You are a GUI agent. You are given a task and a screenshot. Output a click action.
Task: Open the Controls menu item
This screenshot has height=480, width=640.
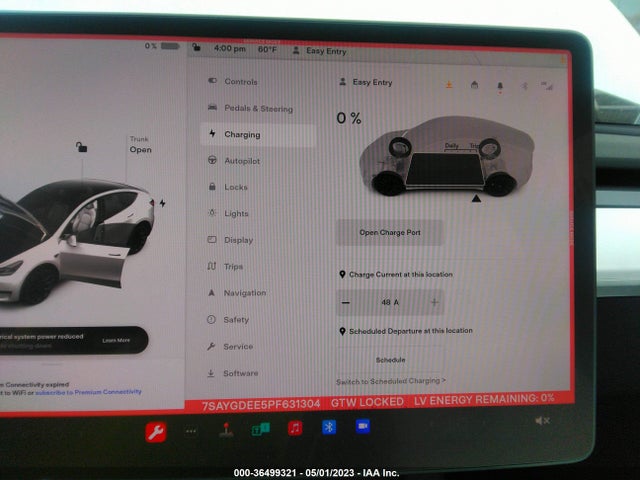click(233, 81)
